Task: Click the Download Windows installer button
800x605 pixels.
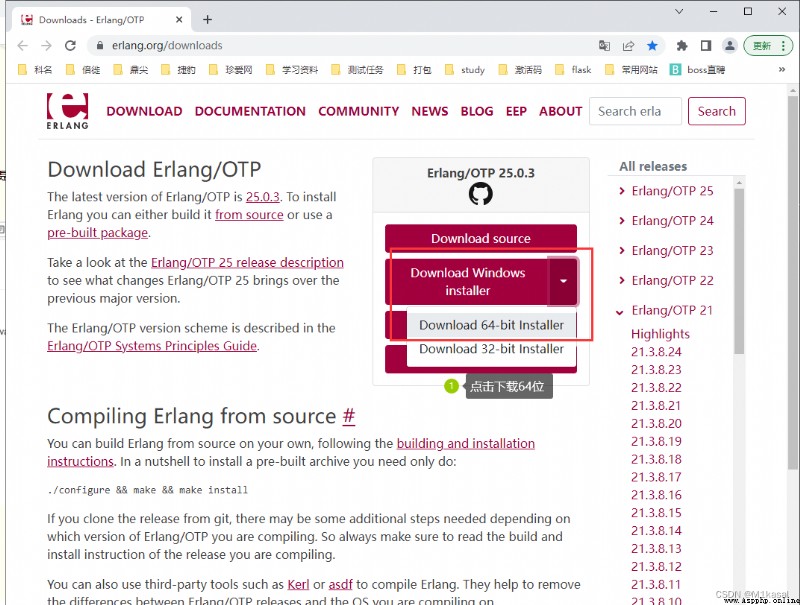Action: (467, 282)
